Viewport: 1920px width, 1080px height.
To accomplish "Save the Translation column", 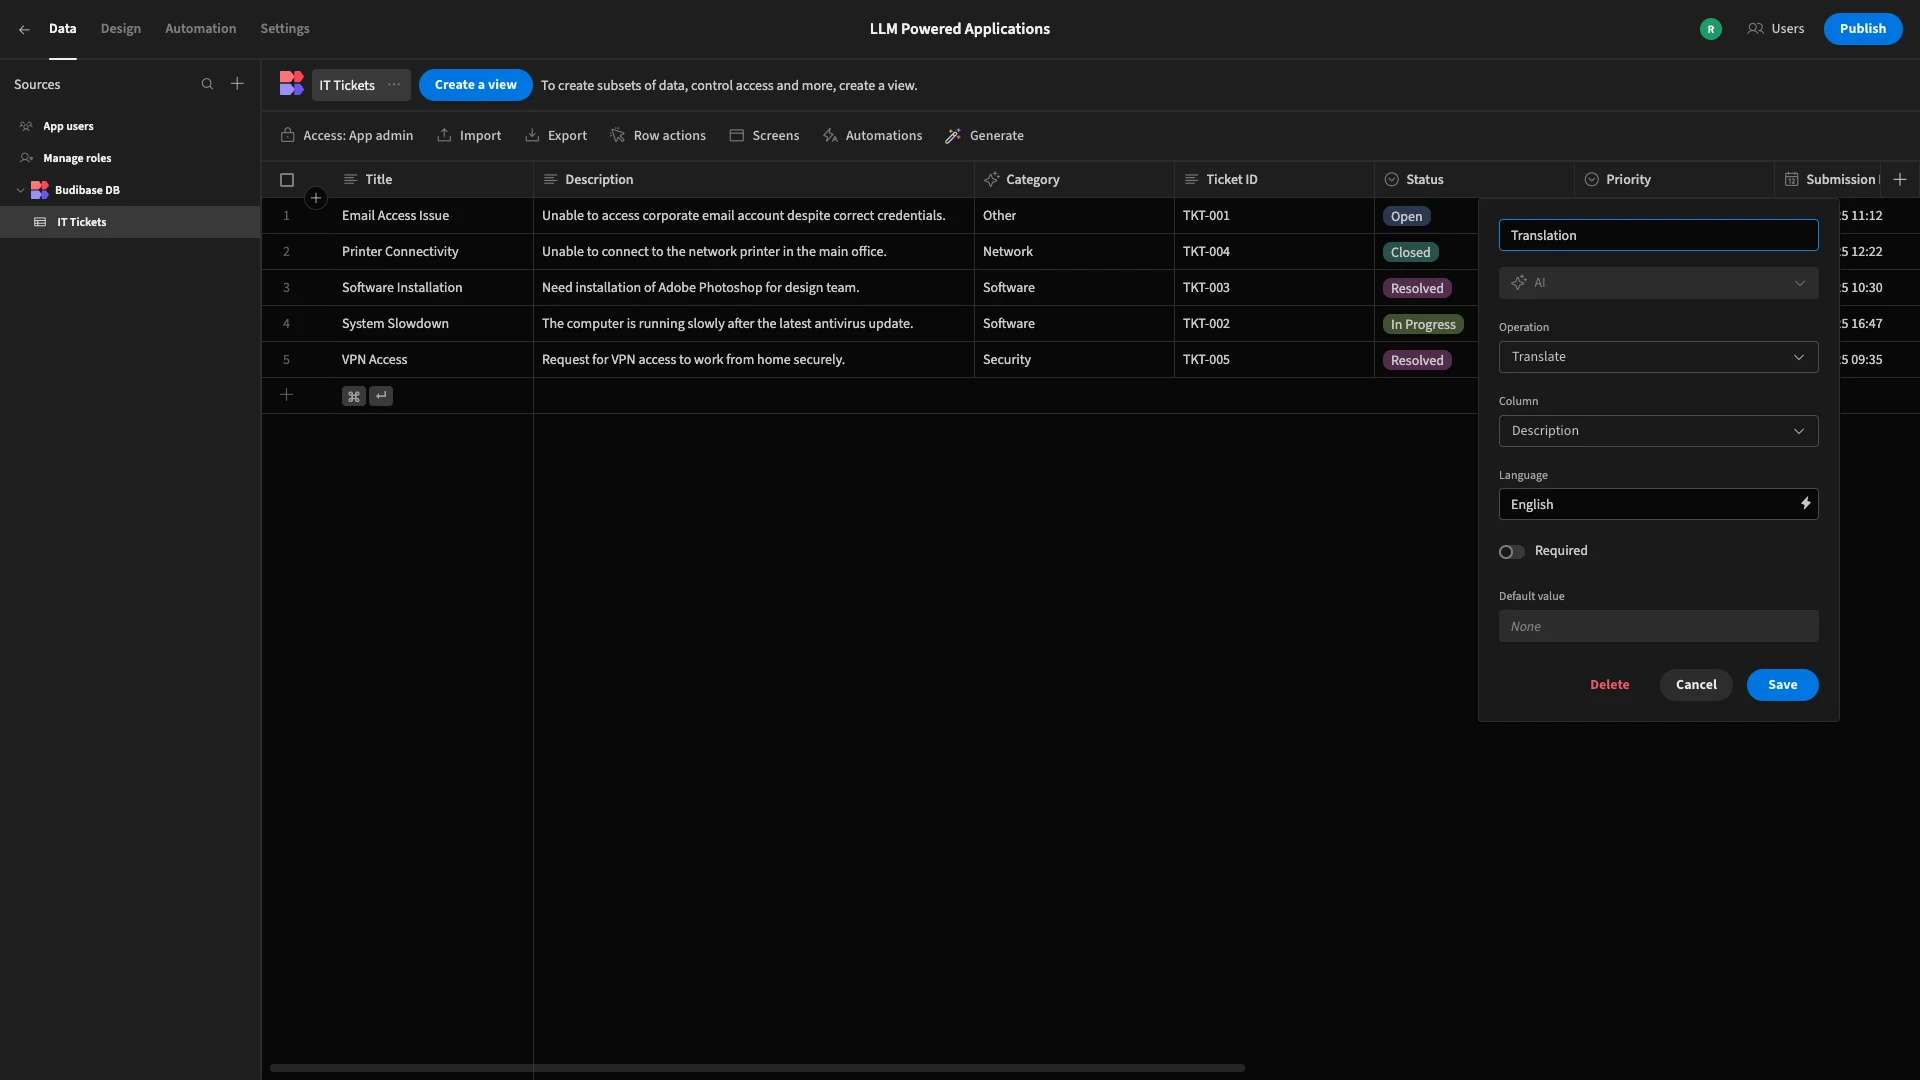I will [x=1782, y=685].
